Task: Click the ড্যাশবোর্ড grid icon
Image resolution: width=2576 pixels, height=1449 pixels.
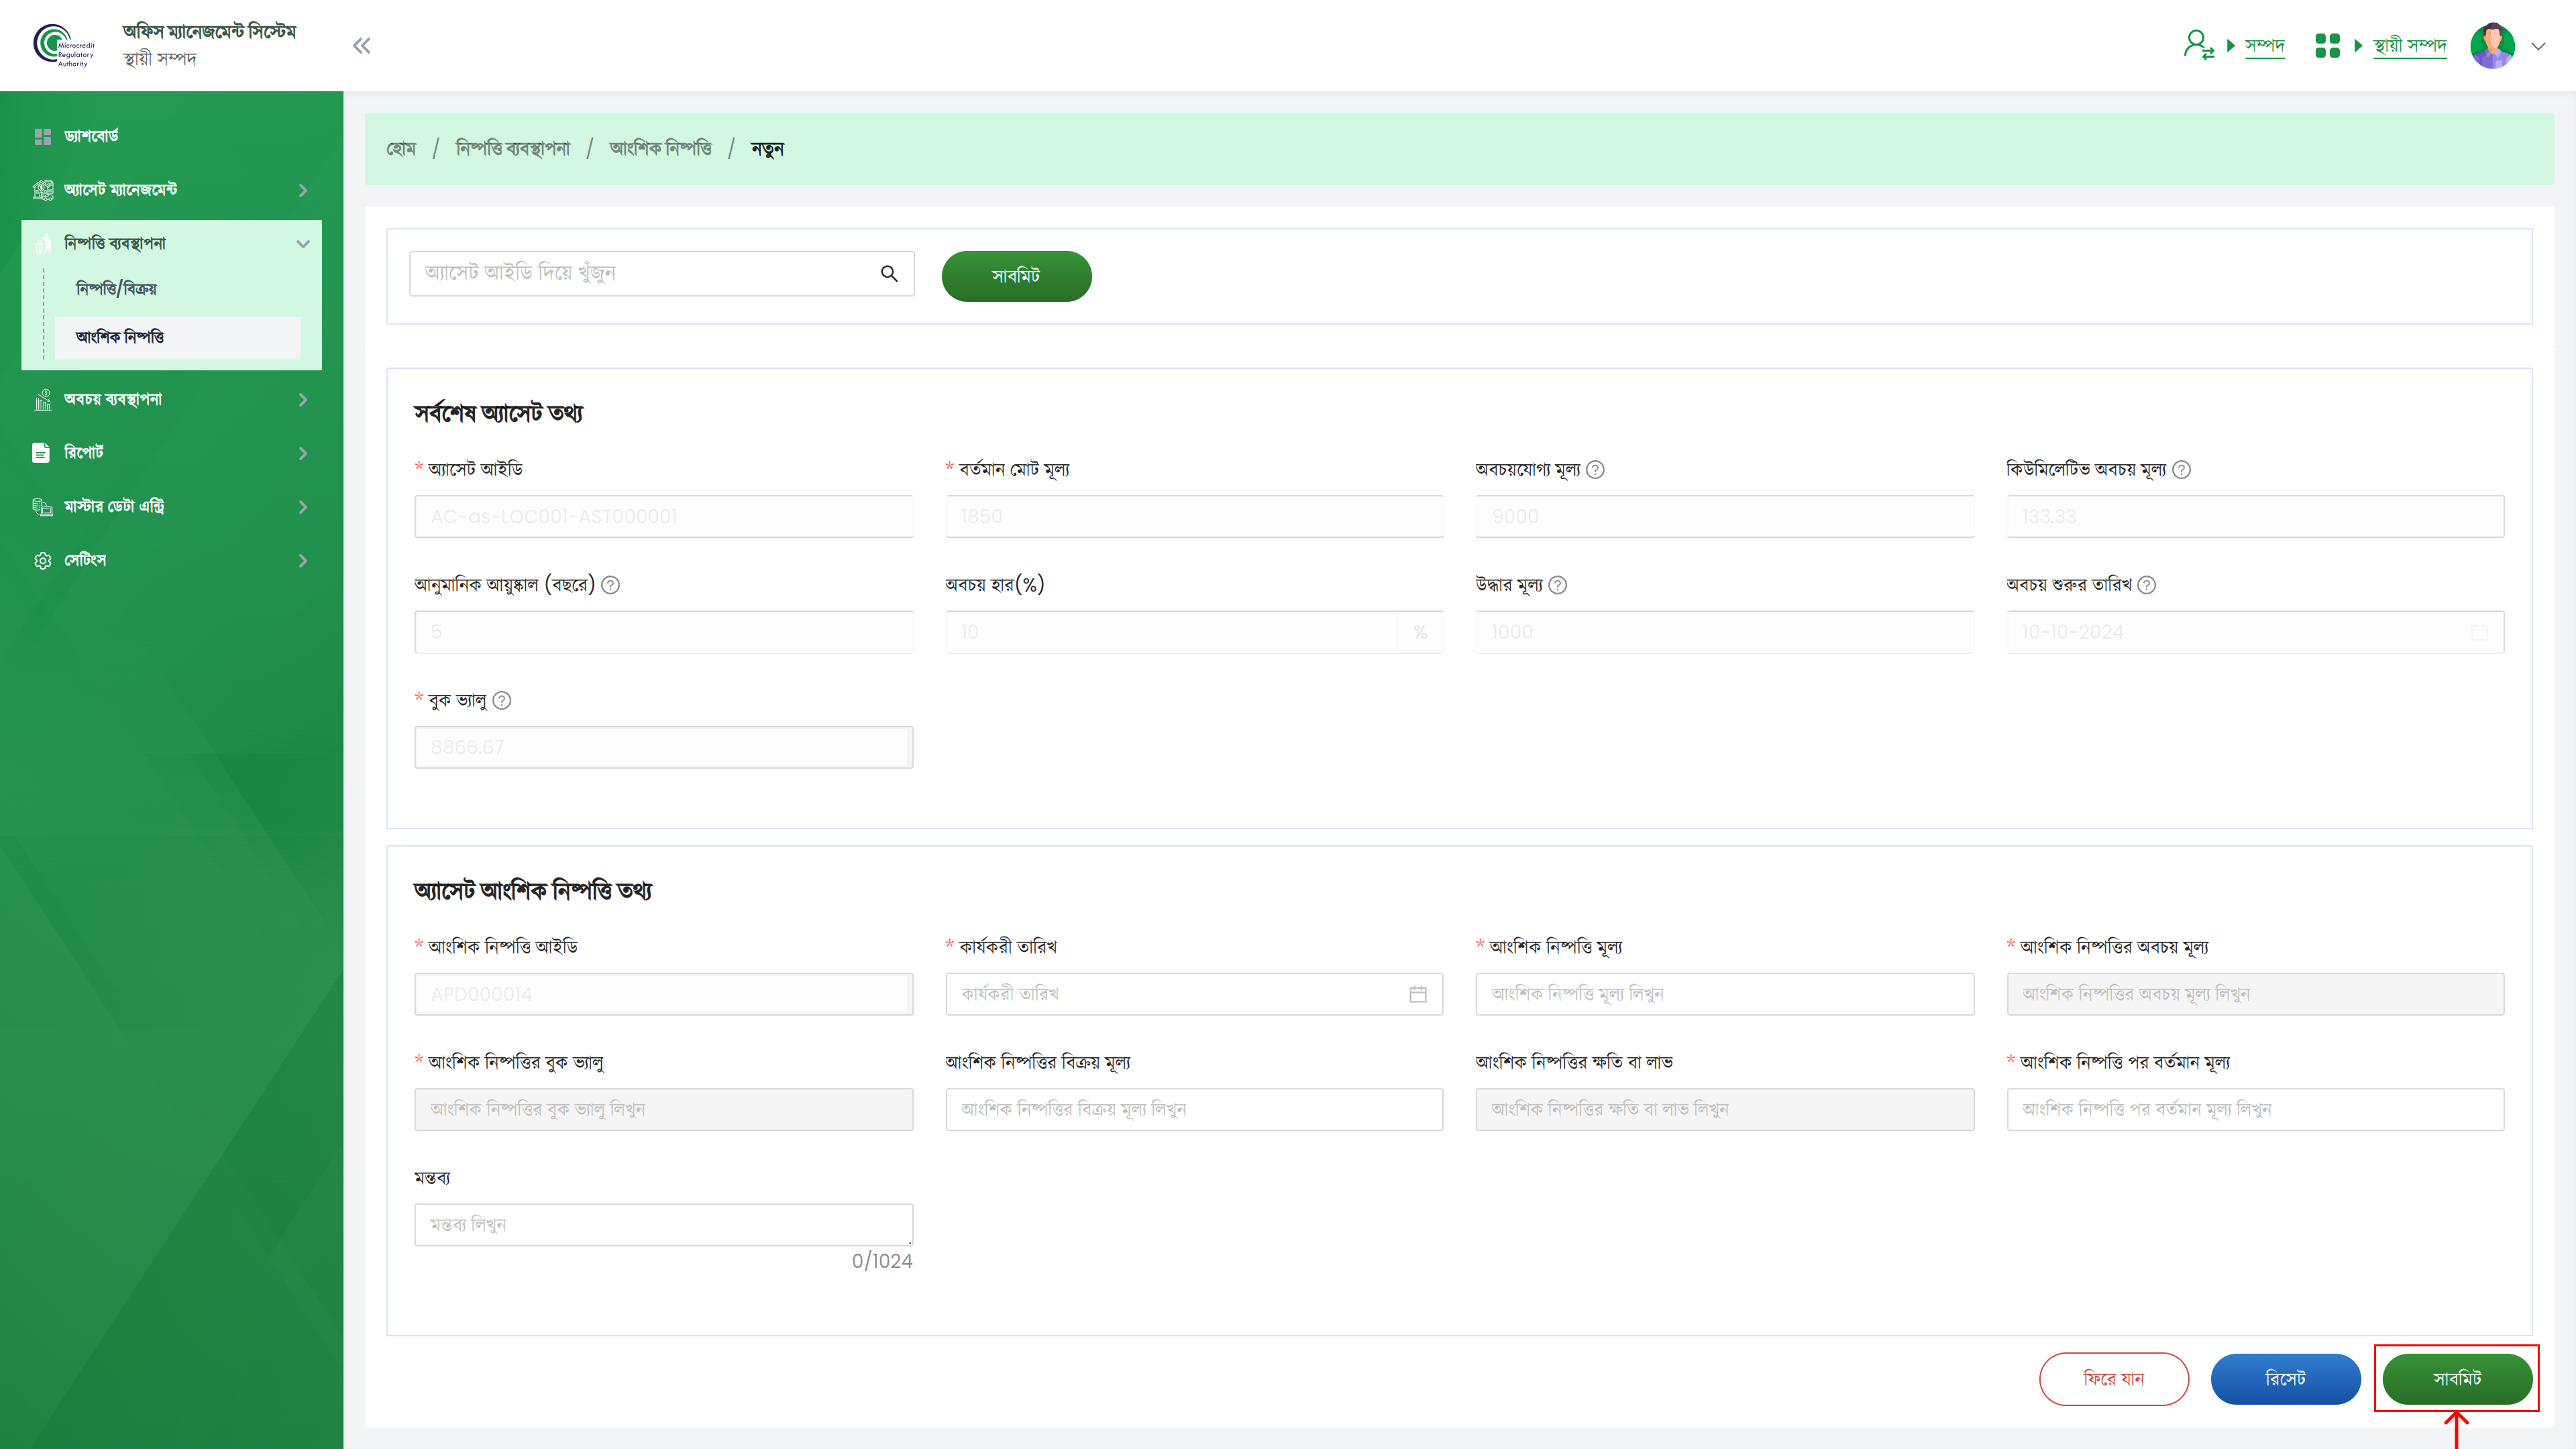Action: [x=42, y=136]
